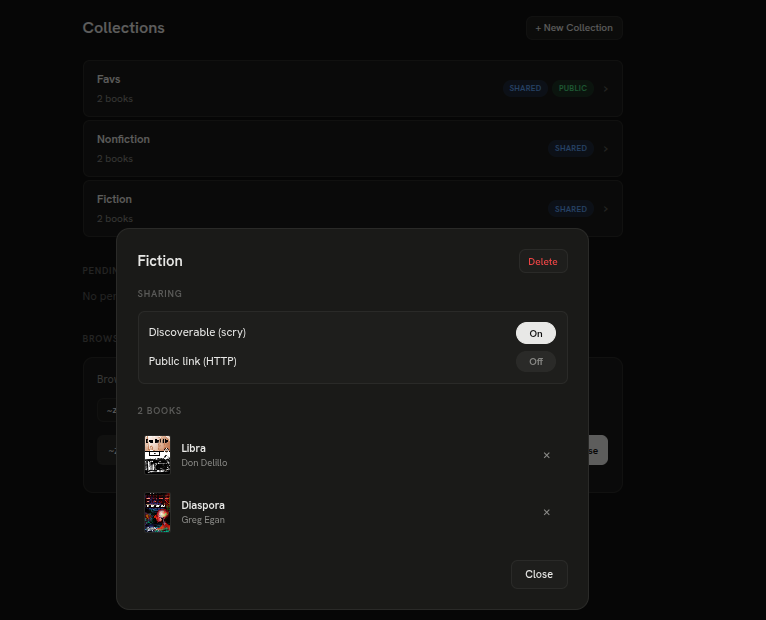Create a new collection

tap(574, 28)
